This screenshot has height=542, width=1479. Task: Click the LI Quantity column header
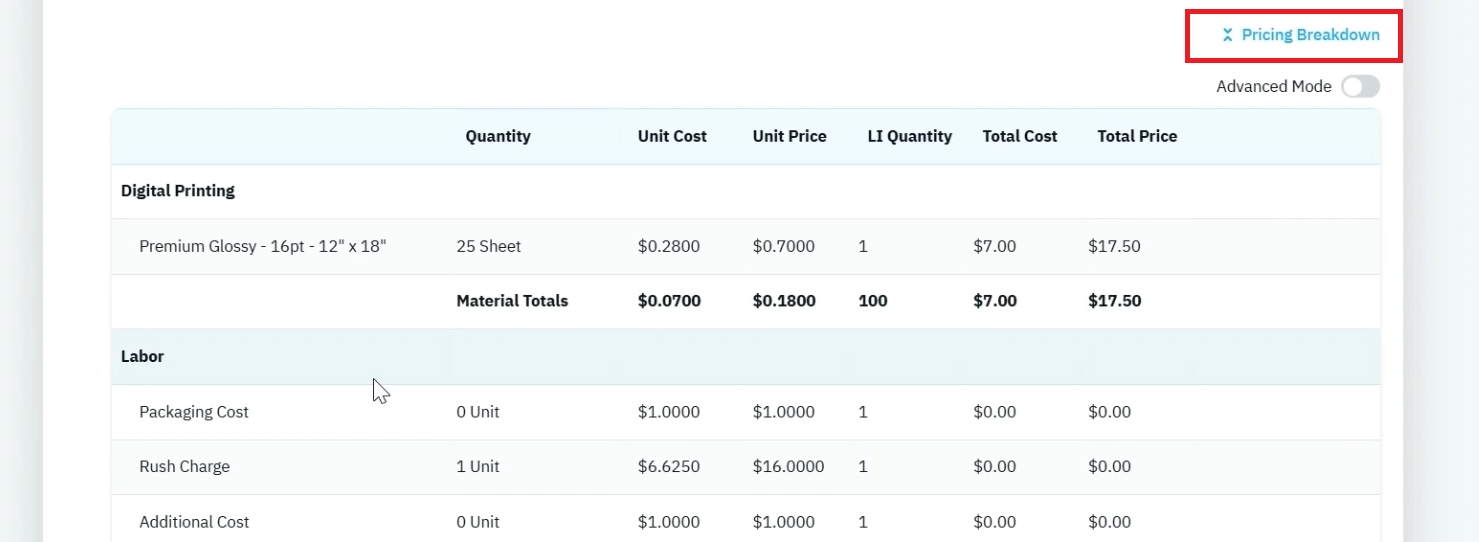(909, 136)
